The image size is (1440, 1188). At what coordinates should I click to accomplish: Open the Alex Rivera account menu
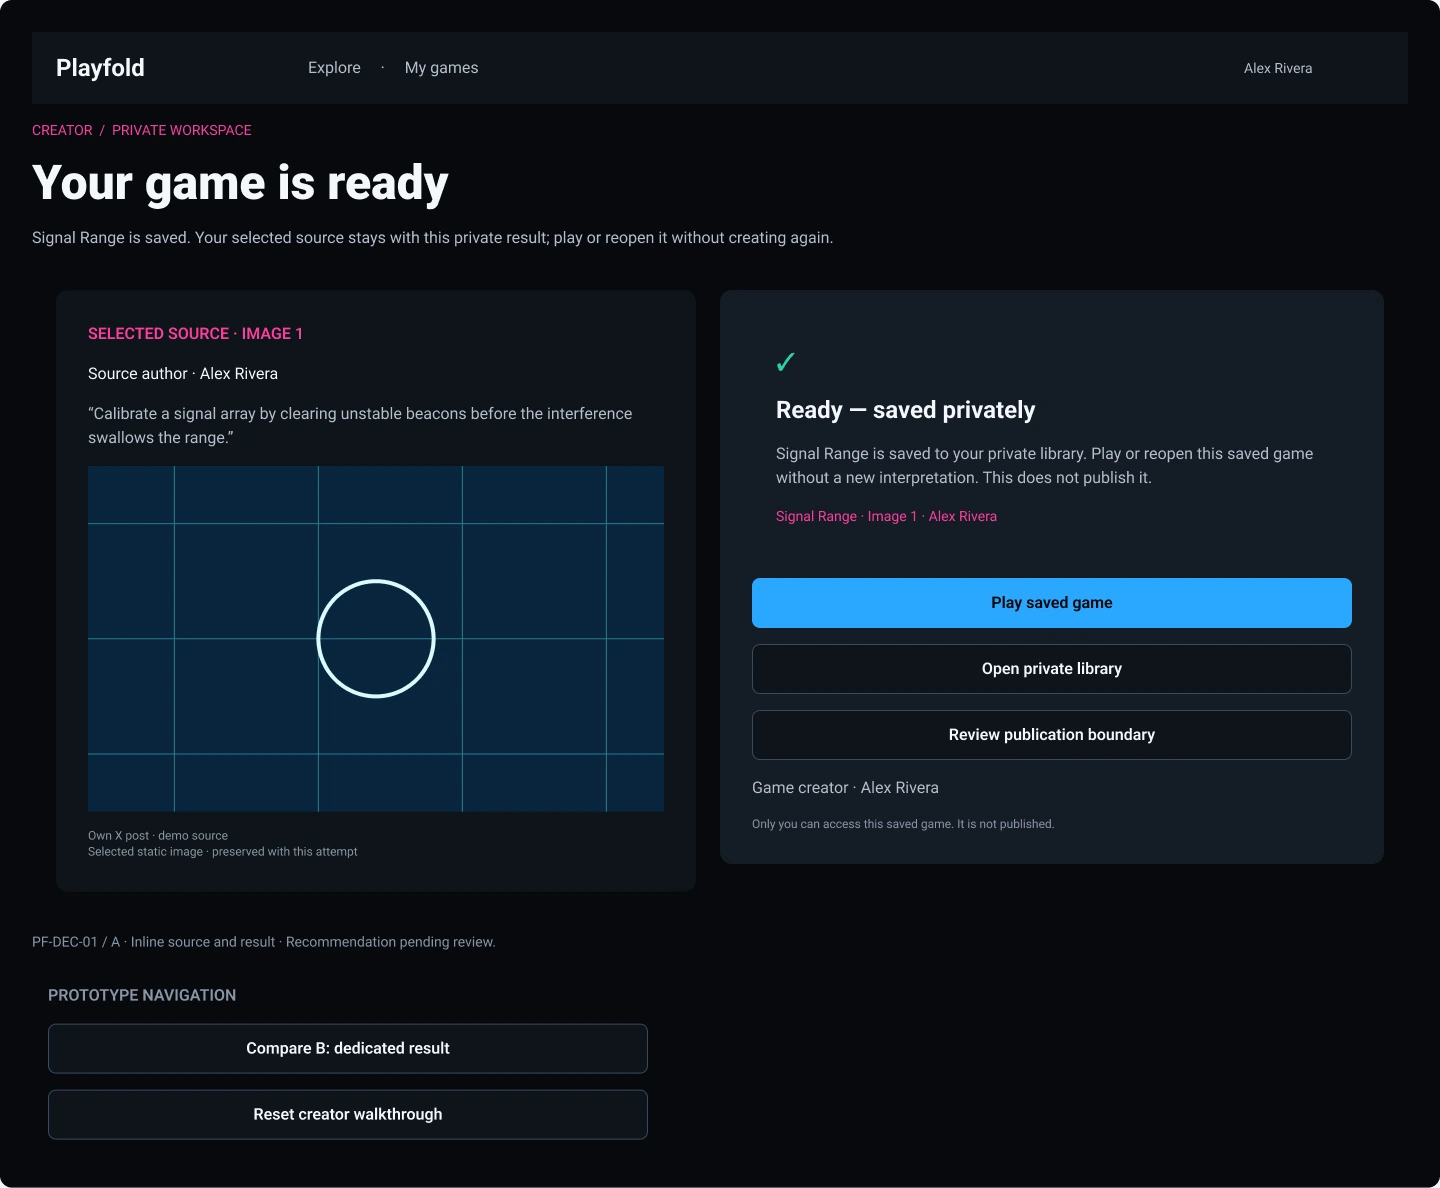pyautogui.click(x=1278, y=68)
